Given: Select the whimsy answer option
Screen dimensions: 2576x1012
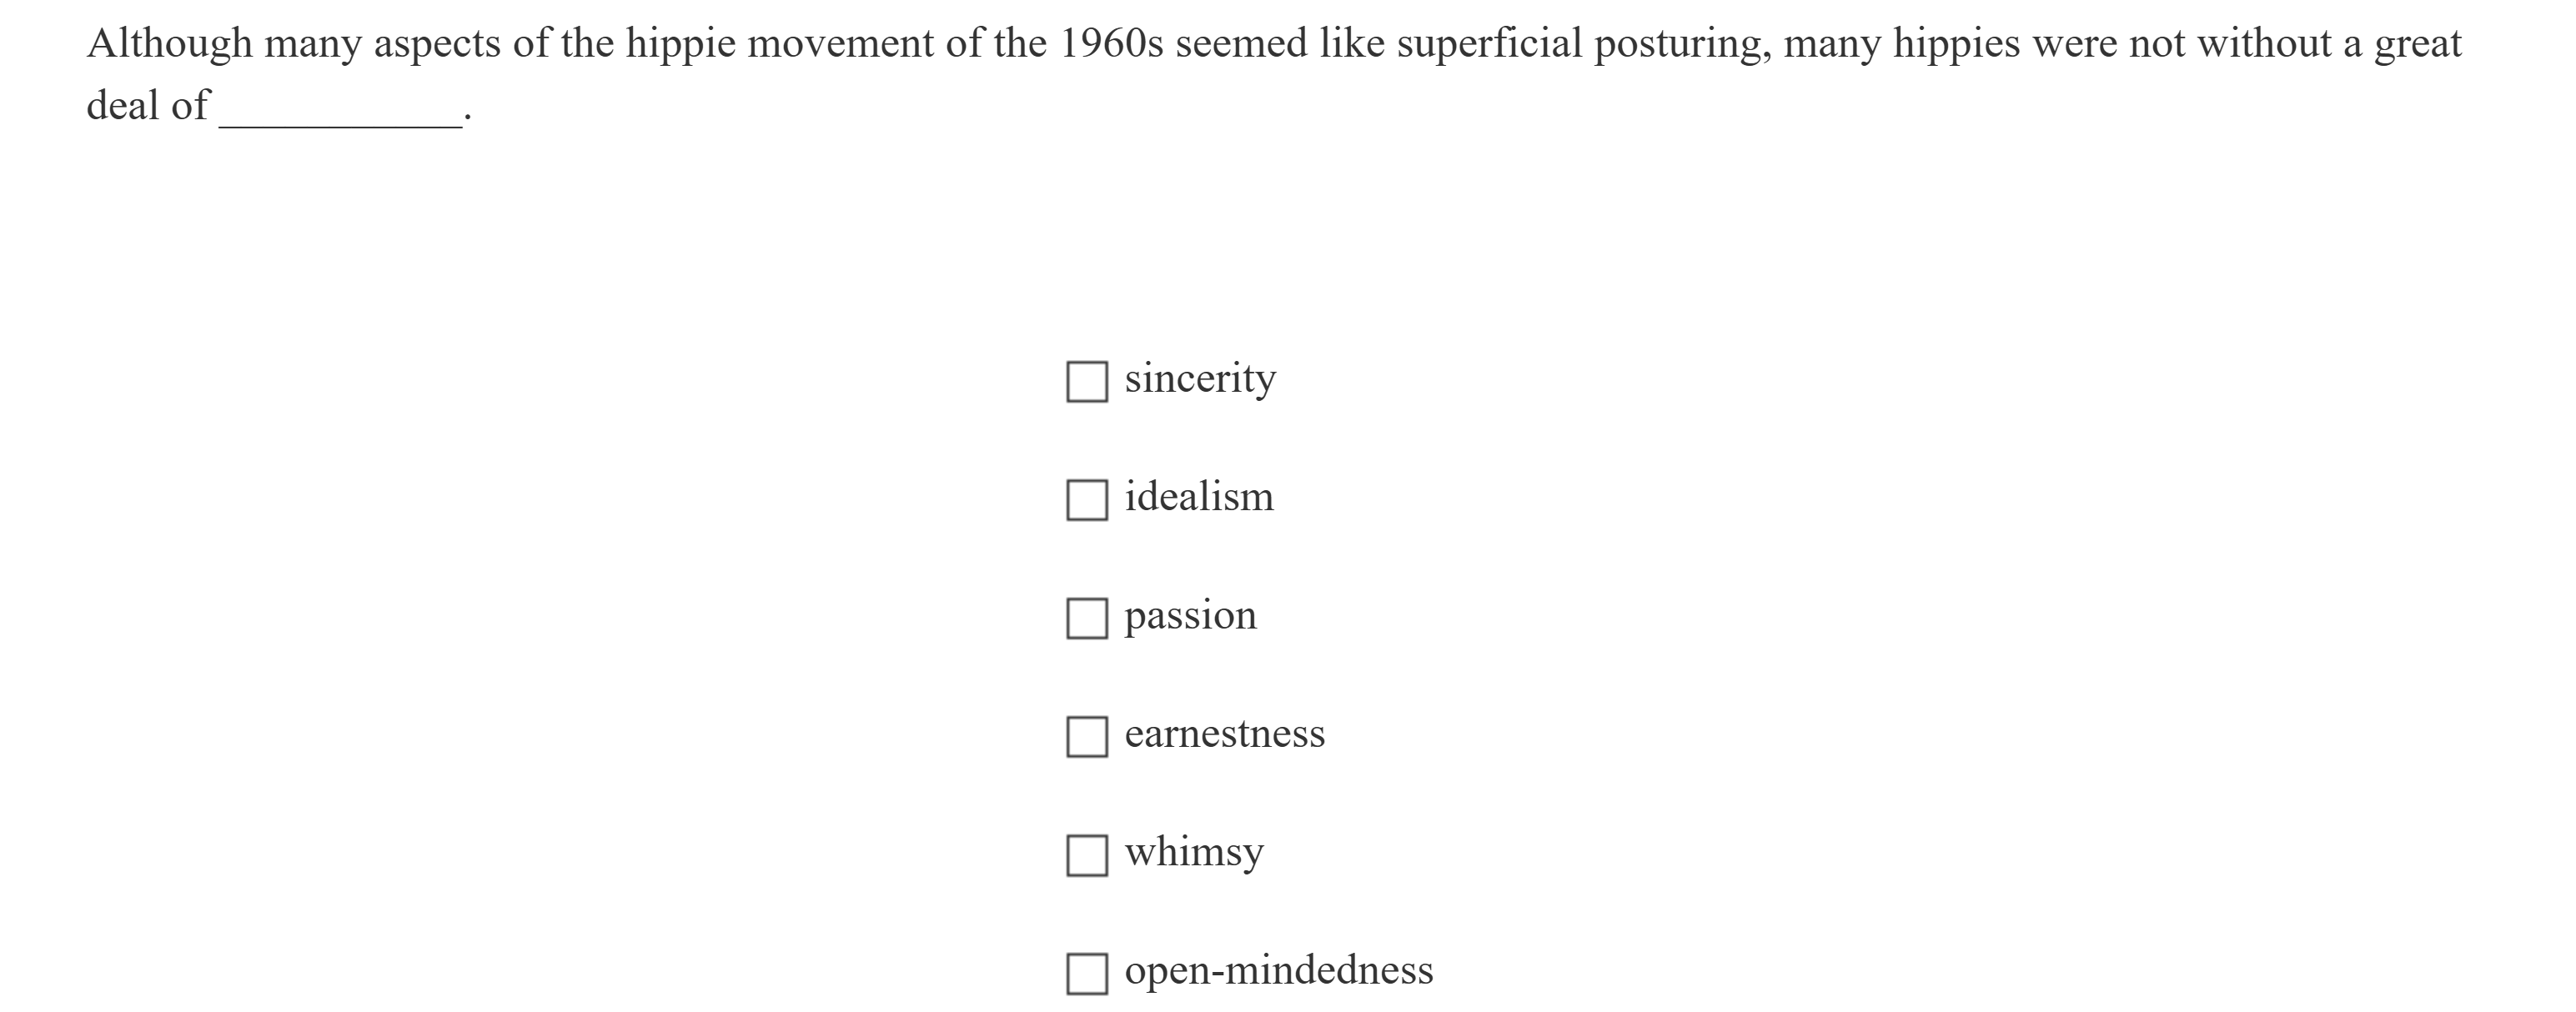Looking at the screenshot, I should 1193,852.
